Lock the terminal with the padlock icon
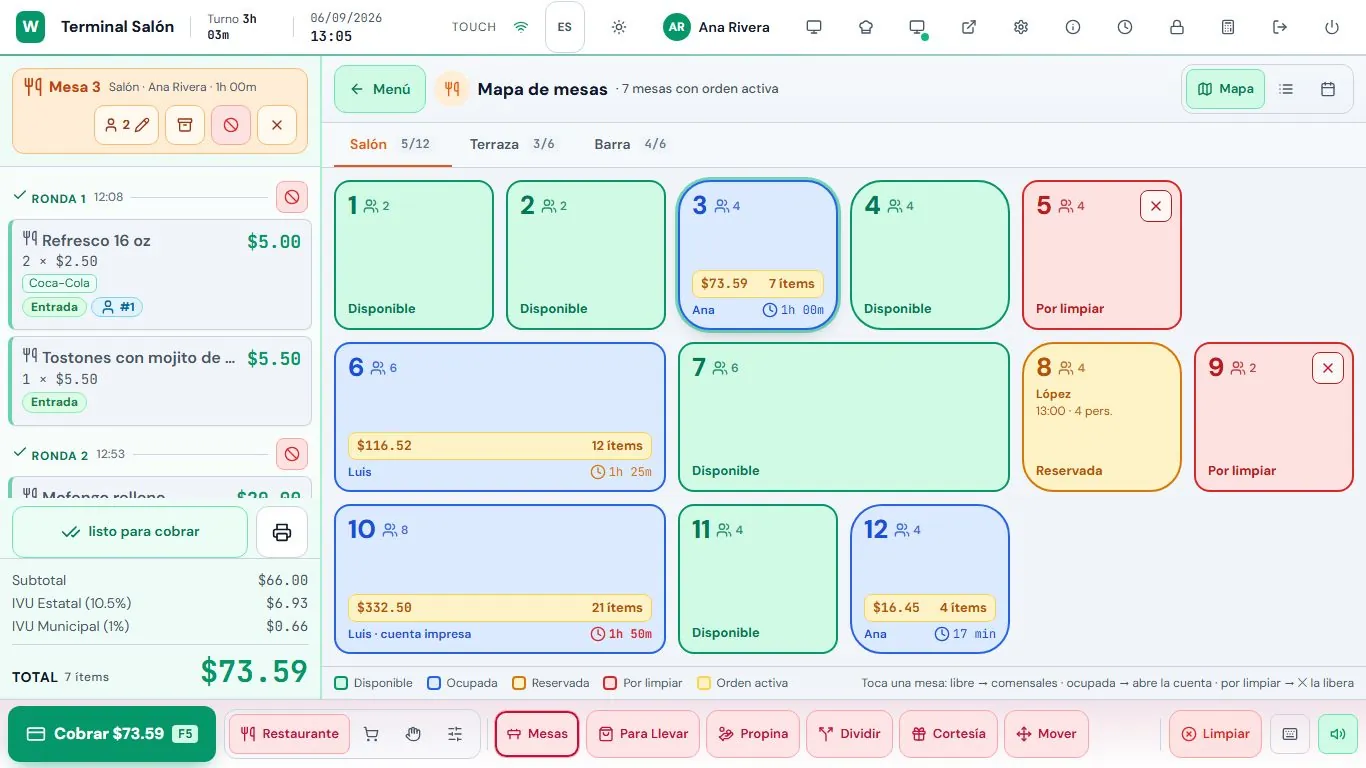The image size is (1366, 768). pos(1177,27)
